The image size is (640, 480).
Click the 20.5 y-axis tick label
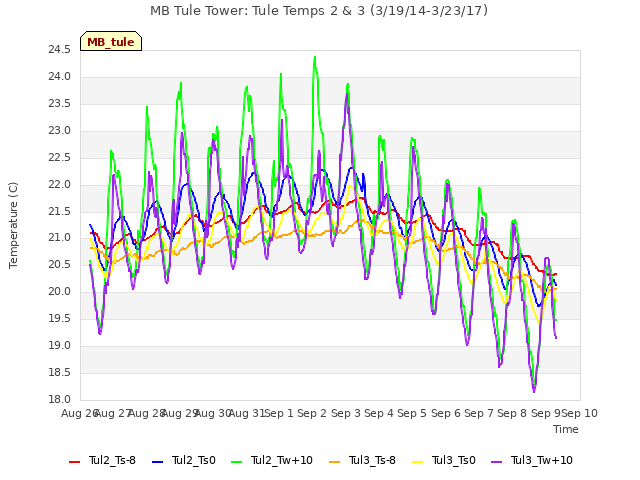(60, 264)
